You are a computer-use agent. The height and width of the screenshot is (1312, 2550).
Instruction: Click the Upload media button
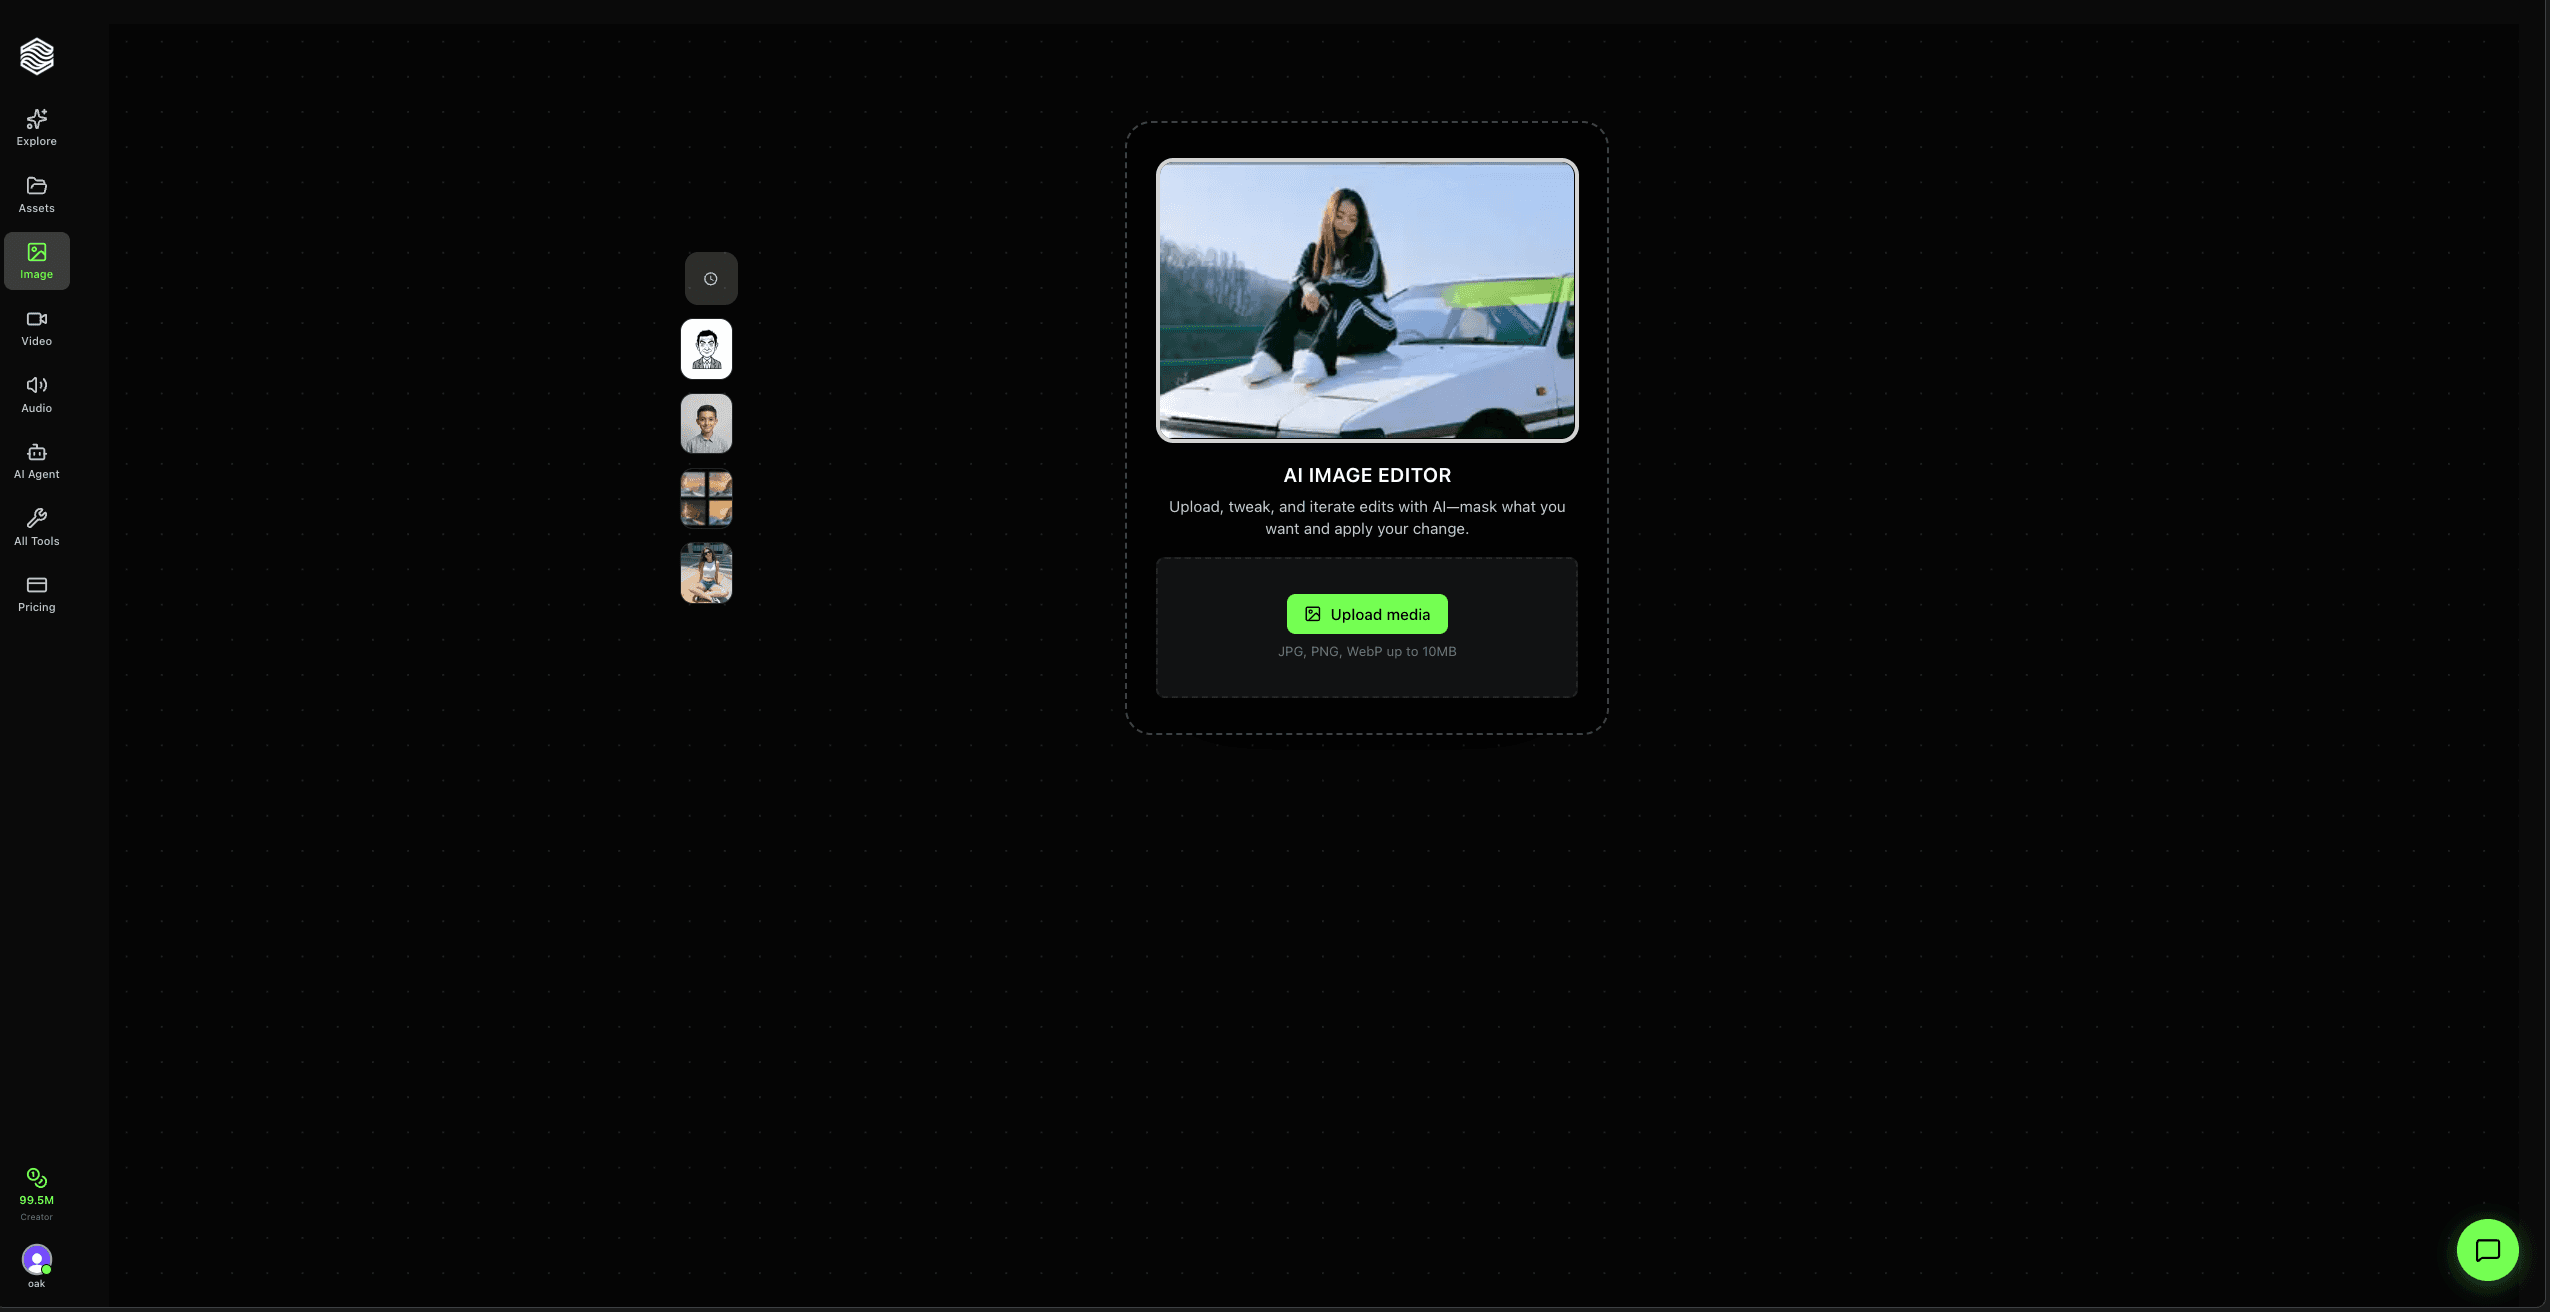coord(1366,613)
